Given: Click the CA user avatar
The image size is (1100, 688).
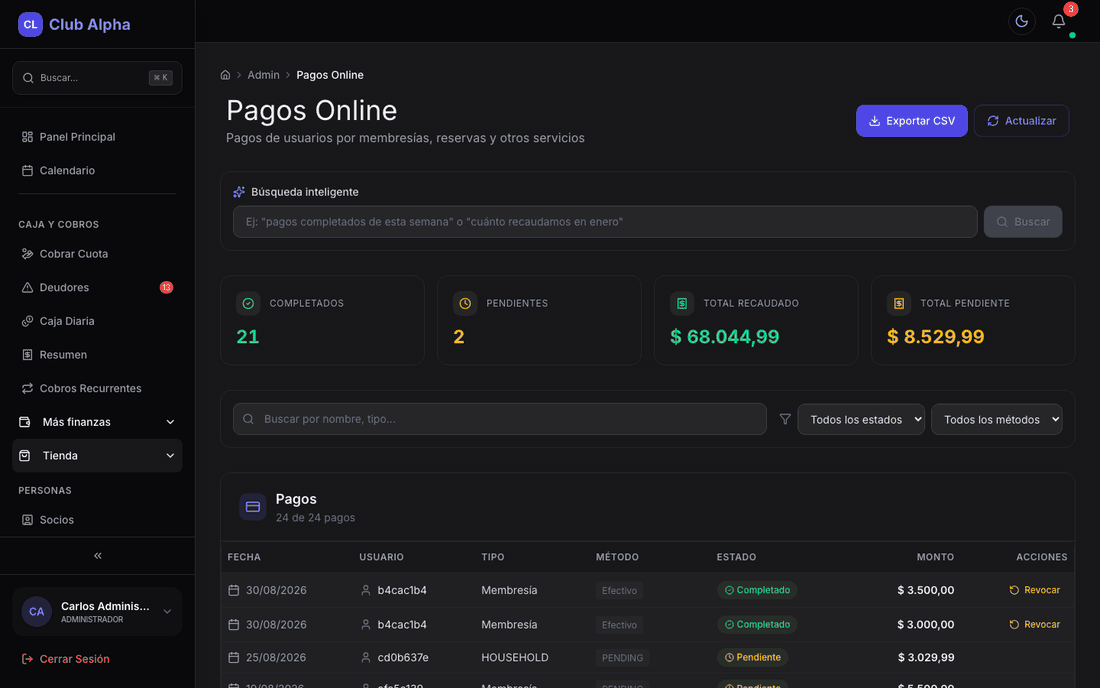Looking at the screenshot, I should tap(36, 612).
